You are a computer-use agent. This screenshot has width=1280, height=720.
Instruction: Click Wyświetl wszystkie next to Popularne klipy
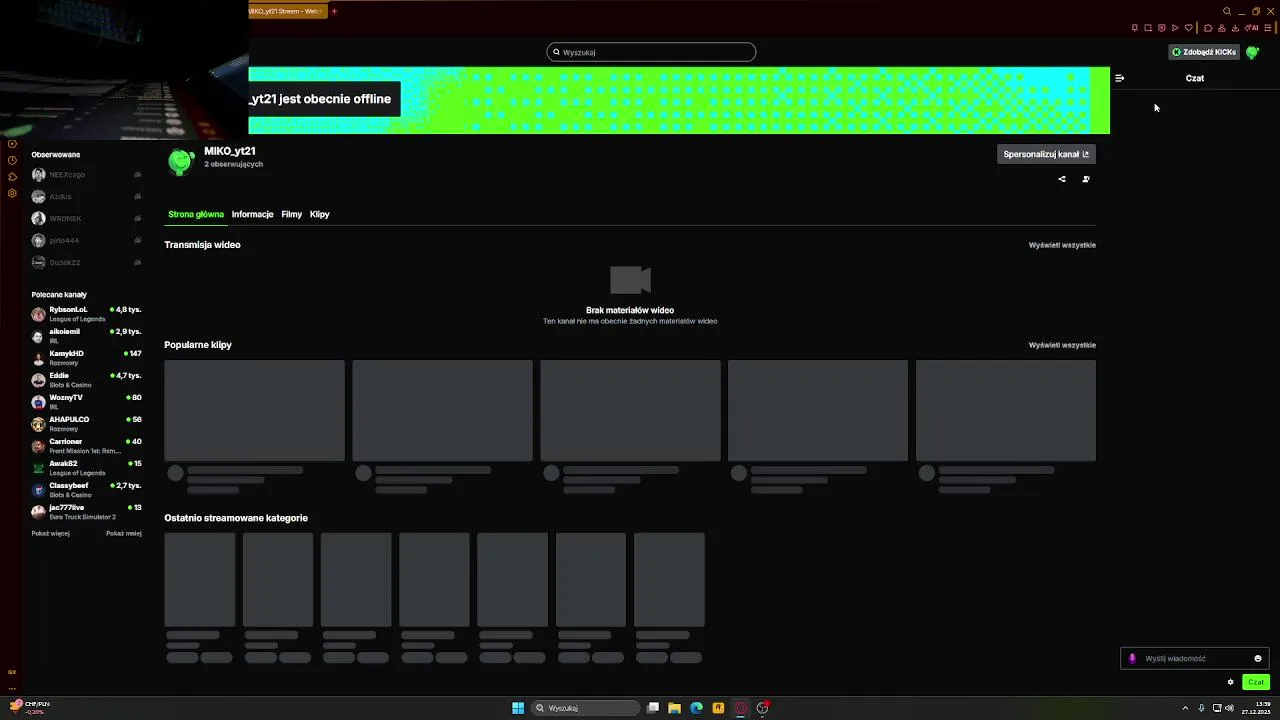(1062, 345)
